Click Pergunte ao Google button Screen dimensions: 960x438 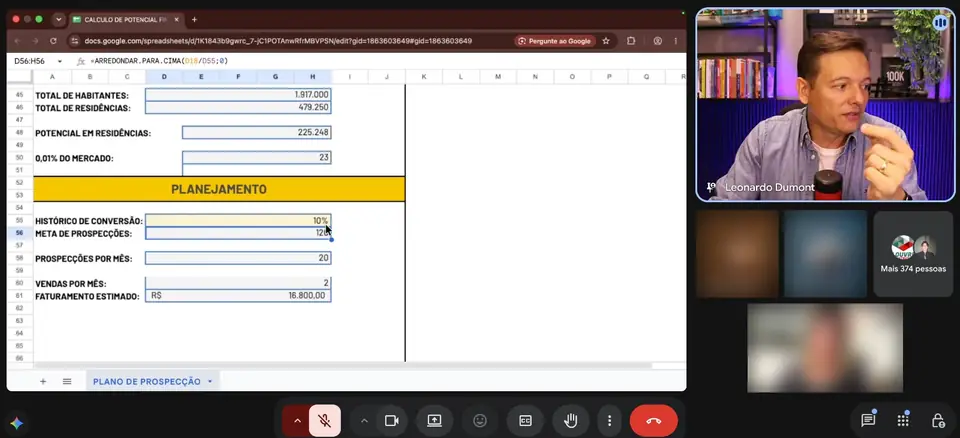pos(555,41)
